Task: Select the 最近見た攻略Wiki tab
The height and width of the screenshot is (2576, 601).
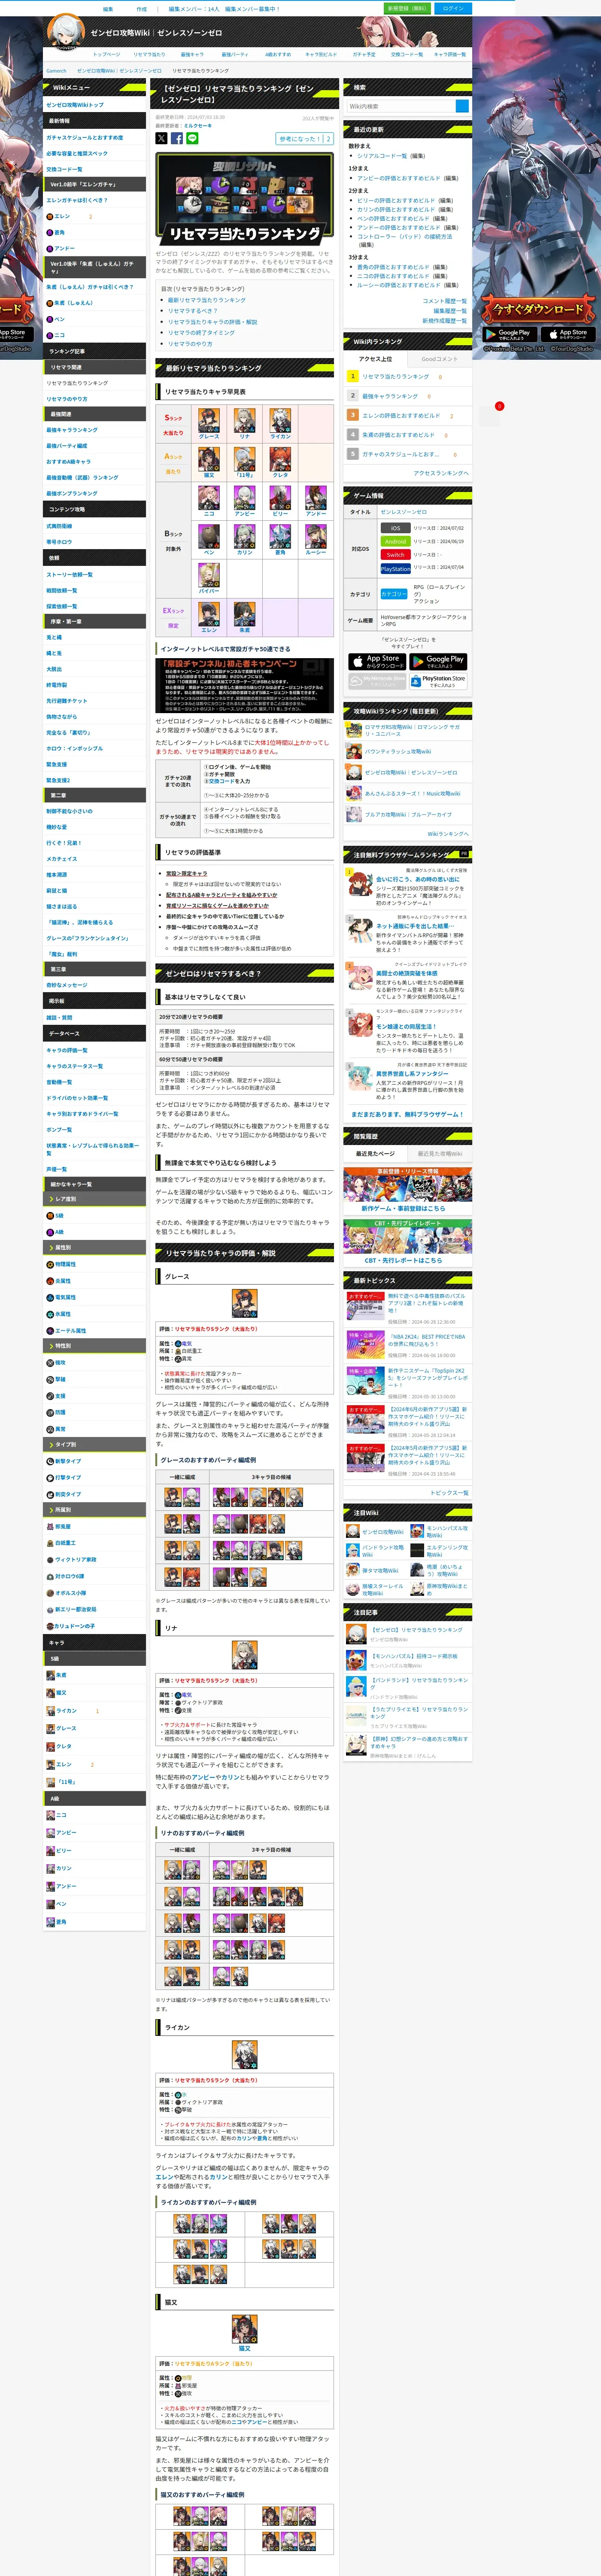Action: click(439, 1153)
